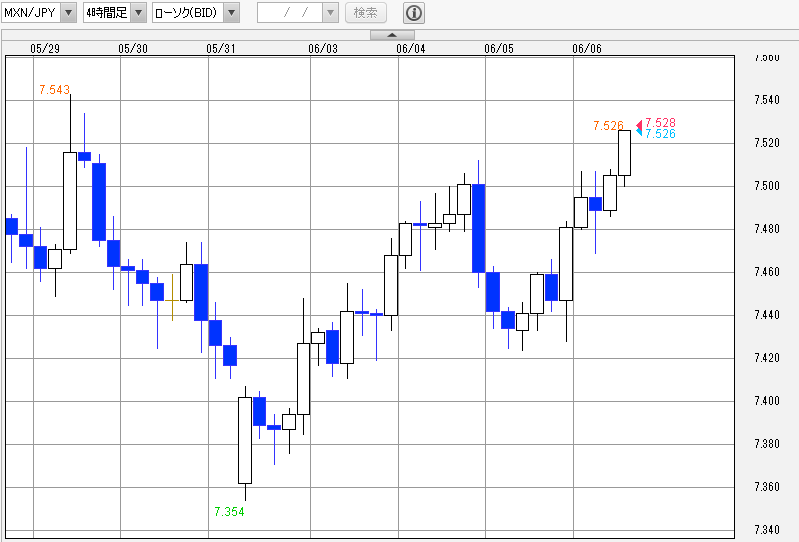Select the latest white candle near 7.526
Image resolution: width=799 pixels, height=542 pixels.
coord(625,153)
